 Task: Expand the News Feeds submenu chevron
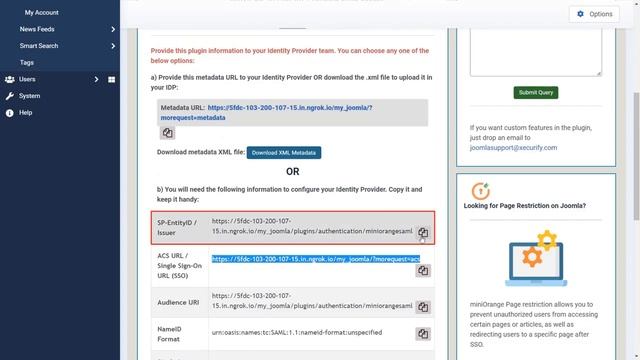[113, 29]
